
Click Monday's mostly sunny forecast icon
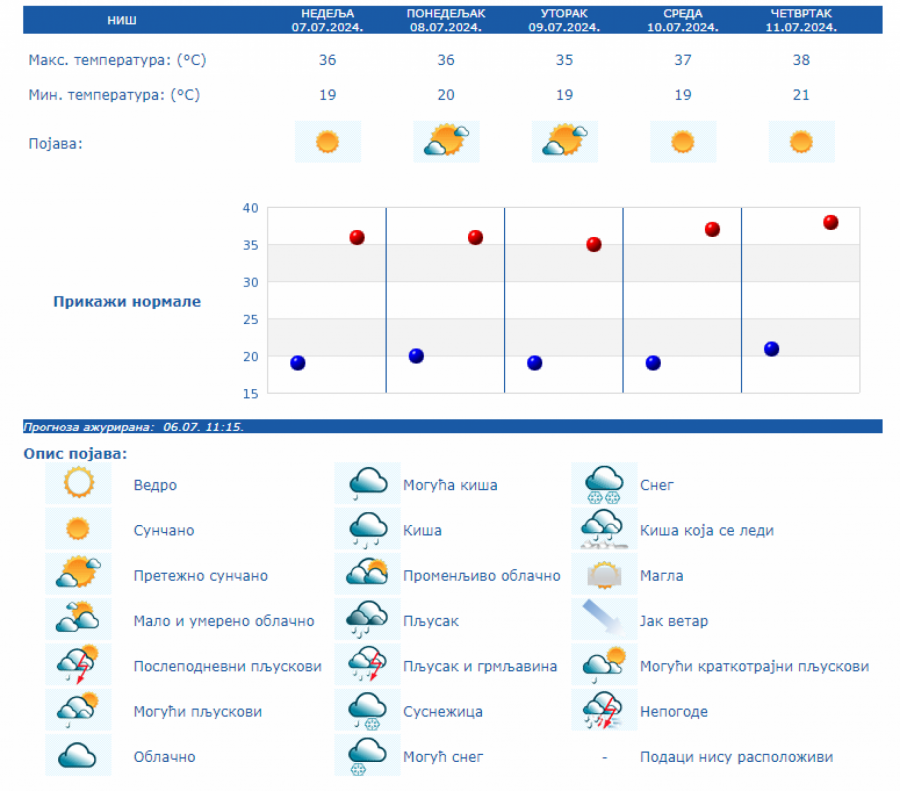click(446, 142)
